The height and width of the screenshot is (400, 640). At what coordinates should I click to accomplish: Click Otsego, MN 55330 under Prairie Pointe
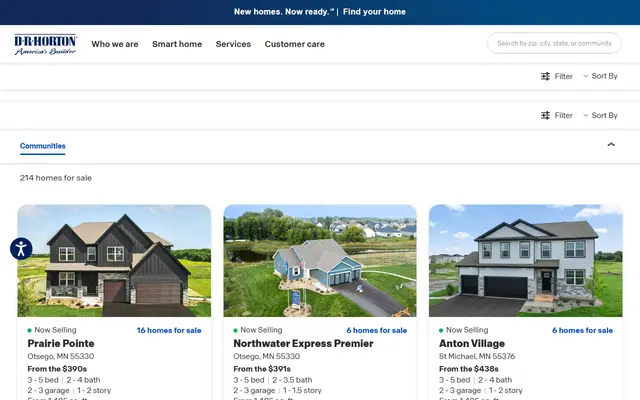pos(61,356)
